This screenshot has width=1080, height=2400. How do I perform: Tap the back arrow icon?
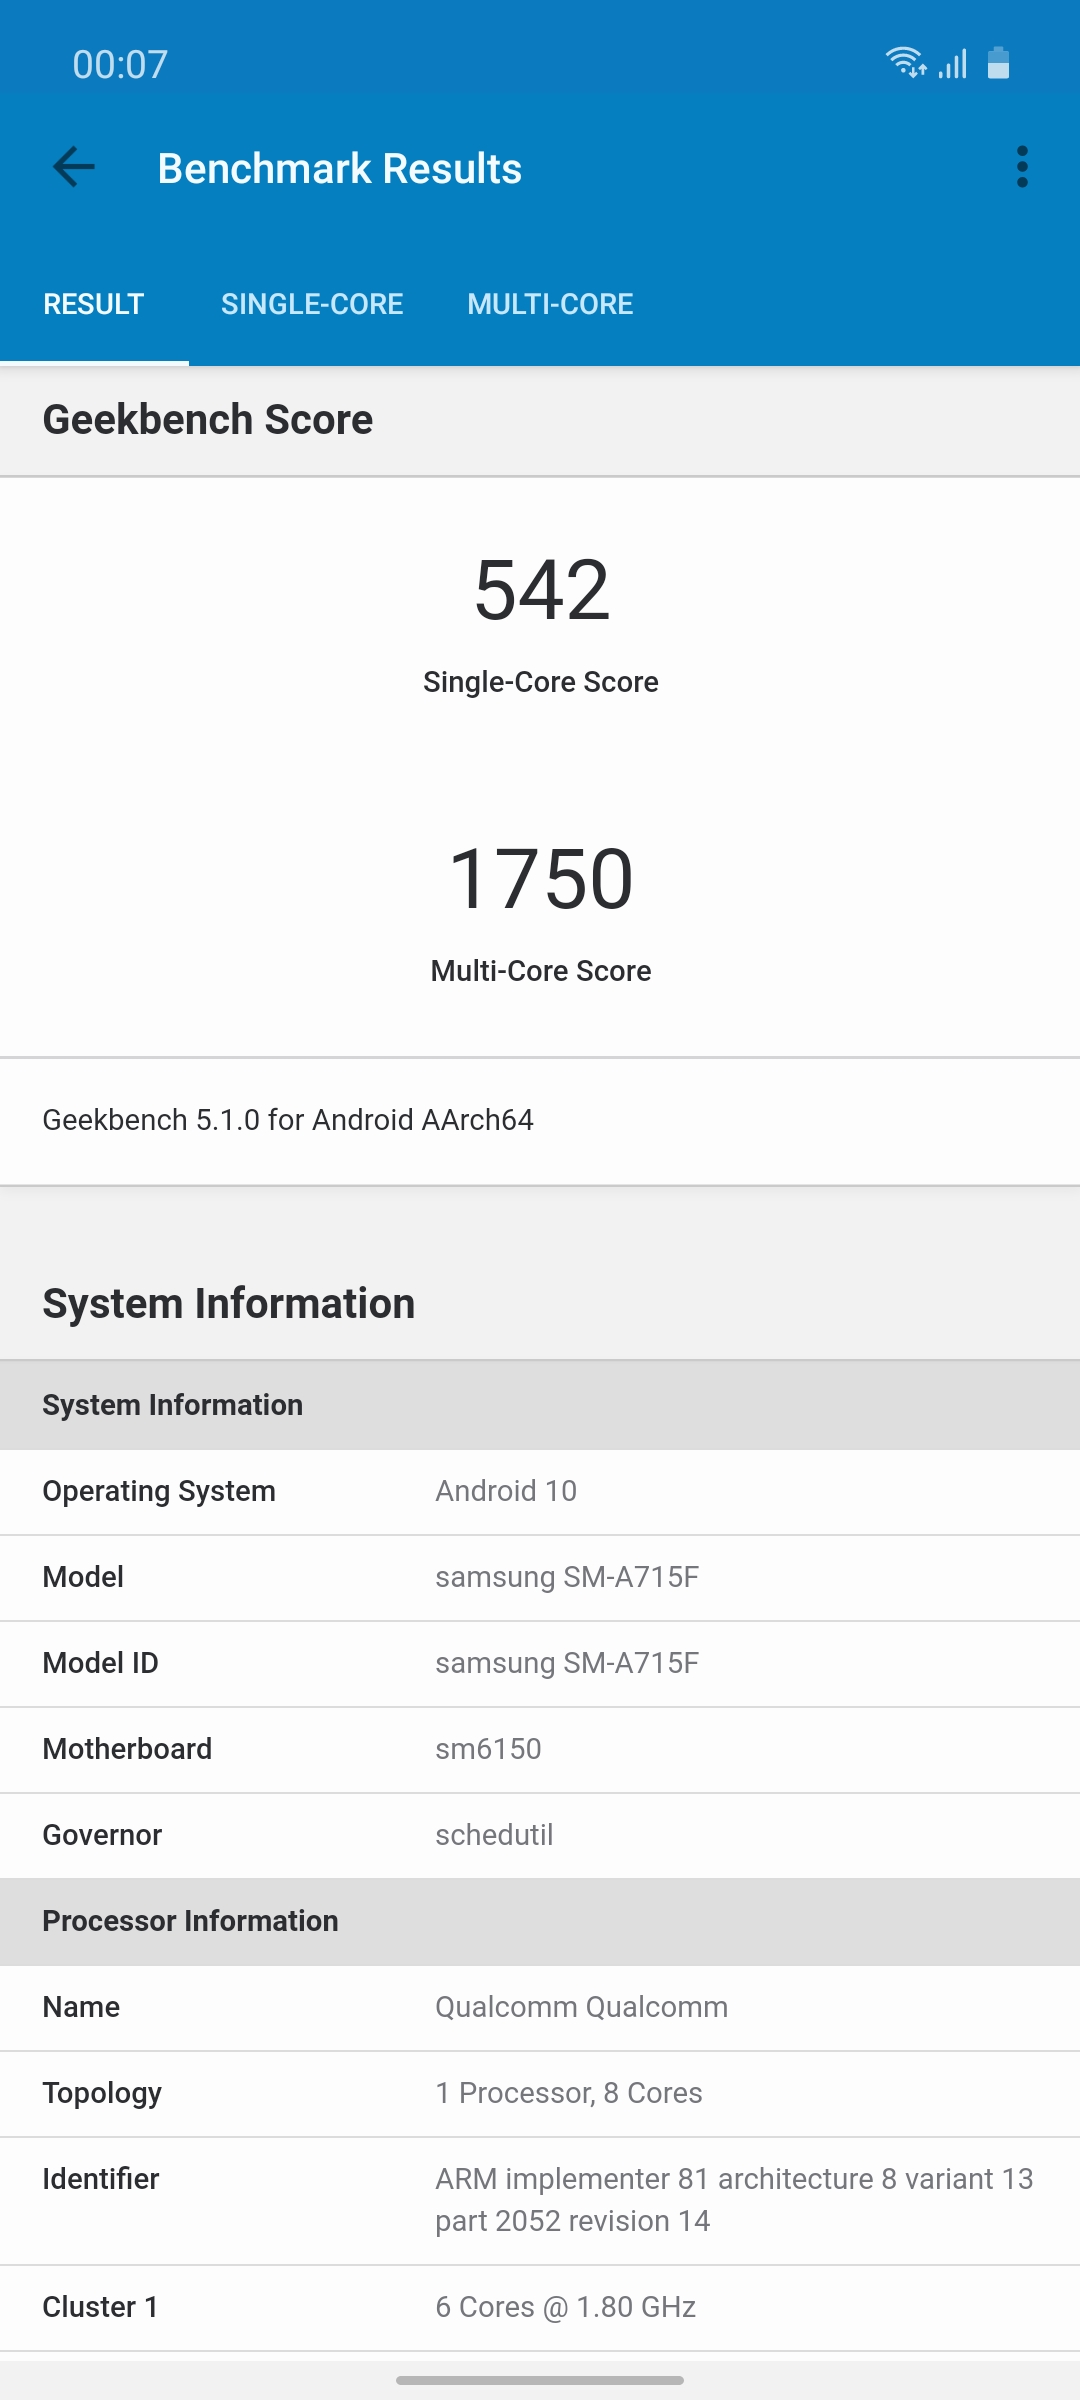tap(74, 167)
